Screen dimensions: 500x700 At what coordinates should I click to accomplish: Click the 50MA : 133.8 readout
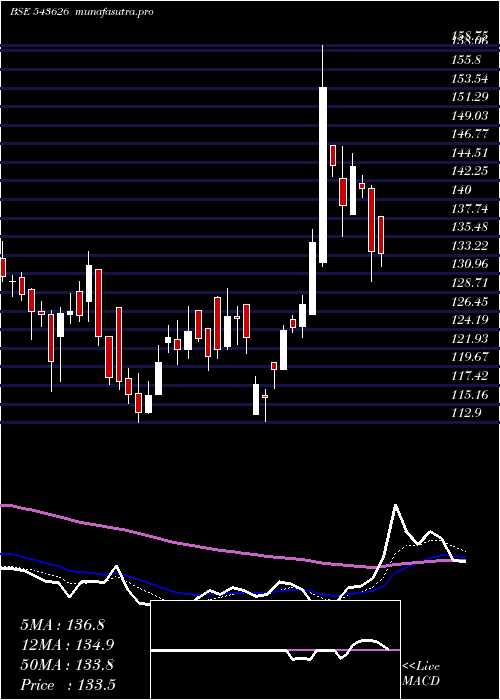67,665
